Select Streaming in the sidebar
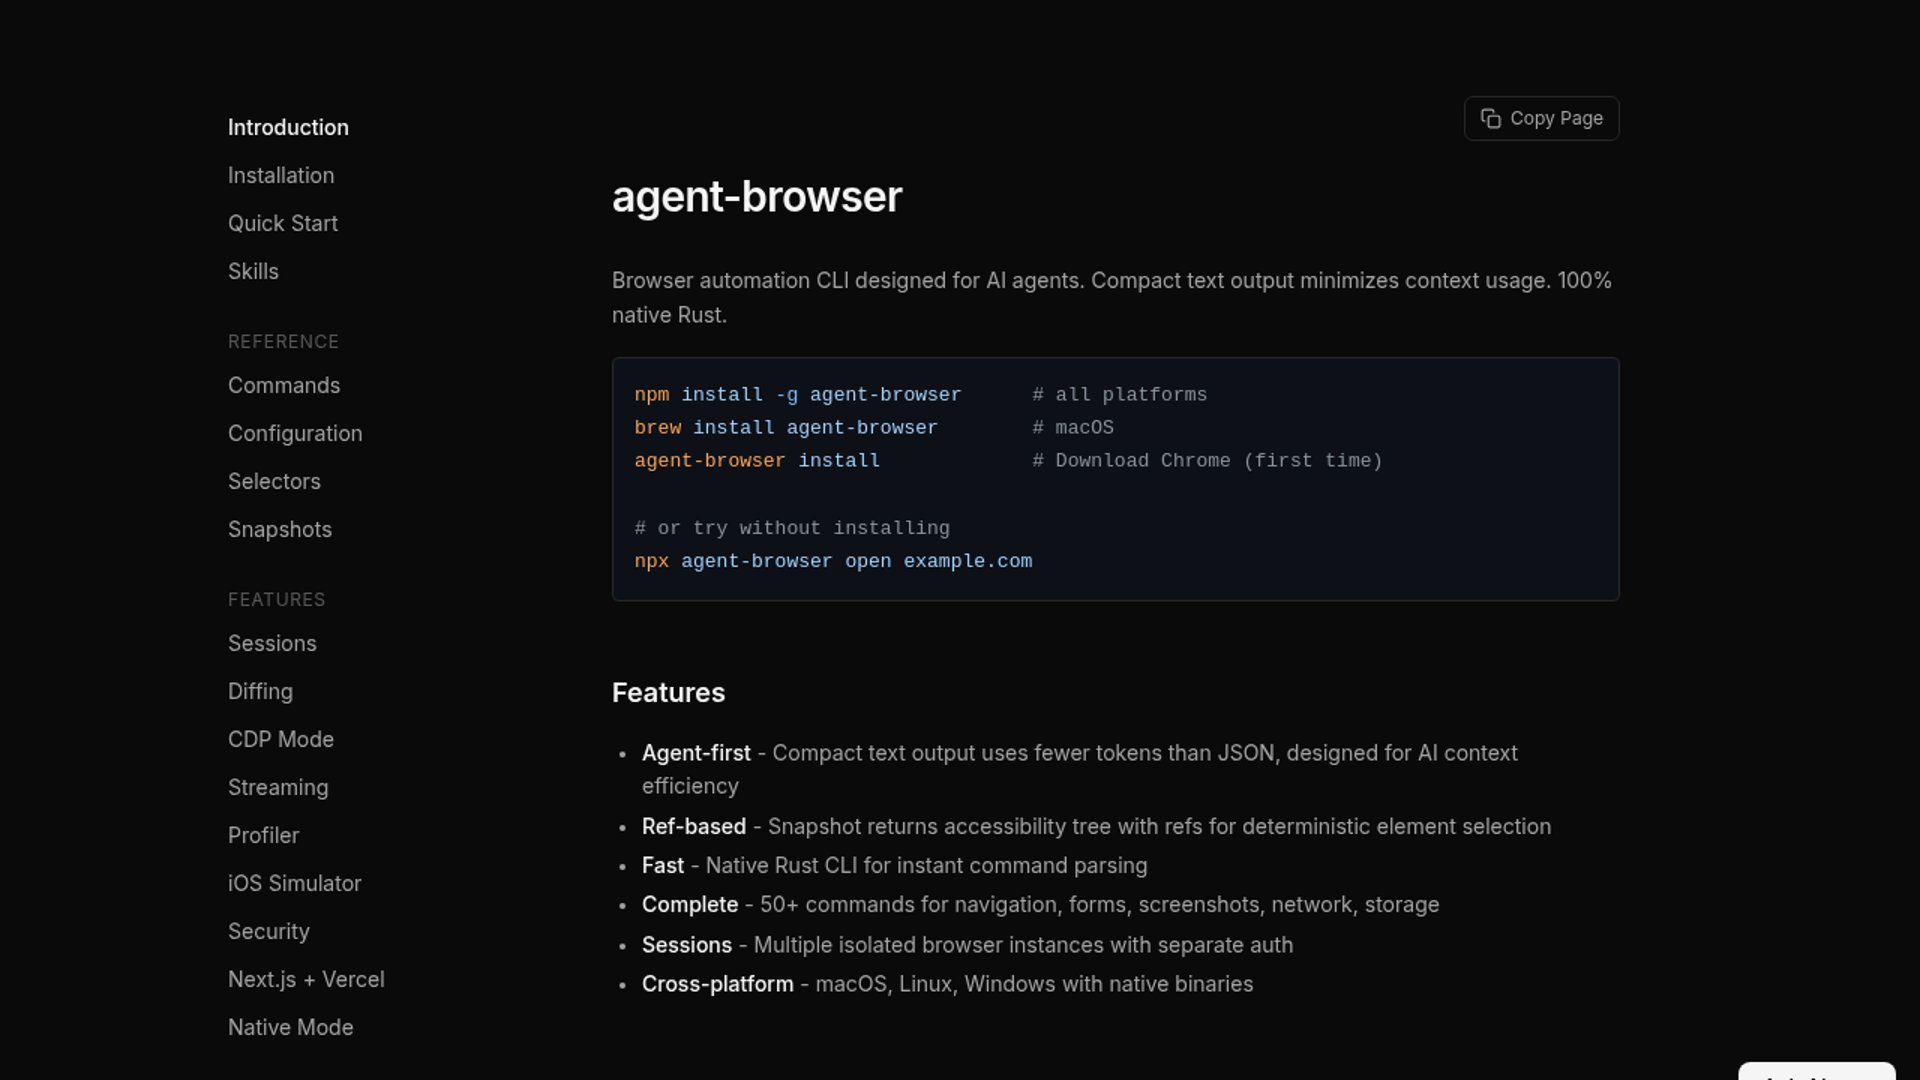Image resolution: width=1920 pixels, height=1080 pixels. point(278,788)
